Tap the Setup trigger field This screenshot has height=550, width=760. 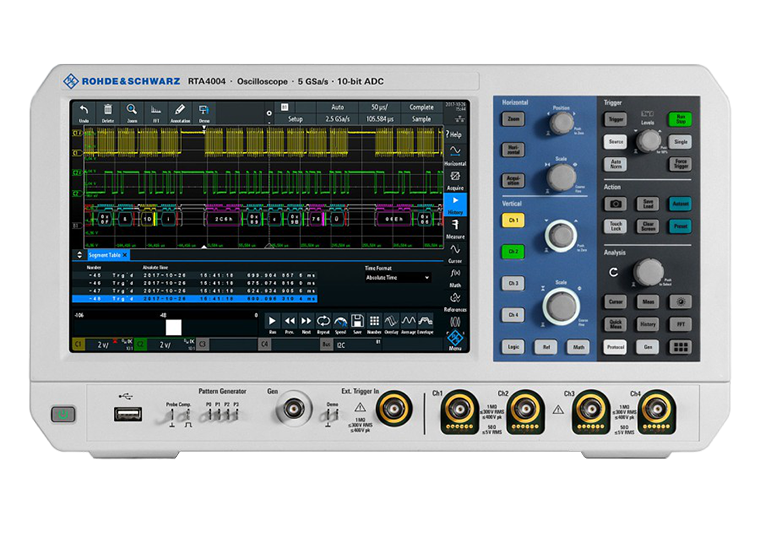pos(296,119)
